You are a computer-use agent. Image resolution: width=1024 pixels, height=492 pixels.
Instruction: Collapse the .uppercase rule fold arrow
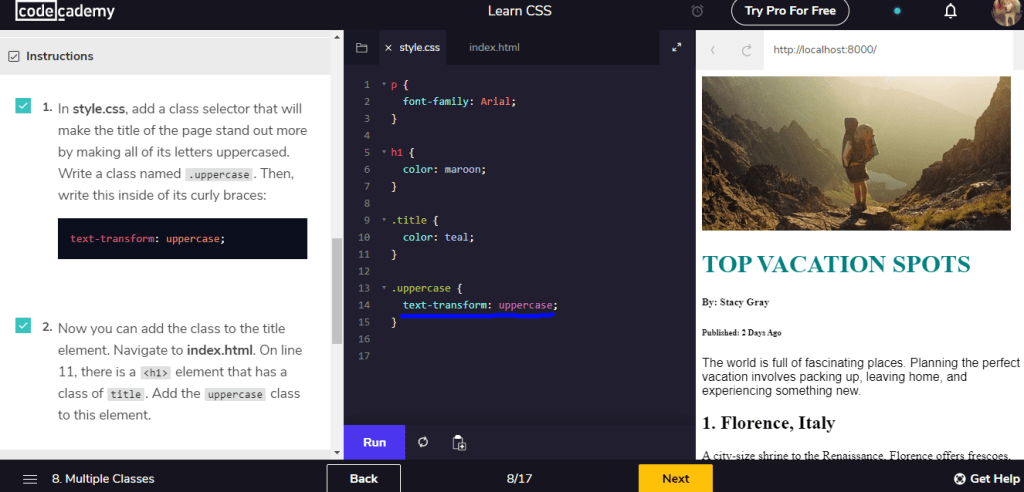pos(383,288)
